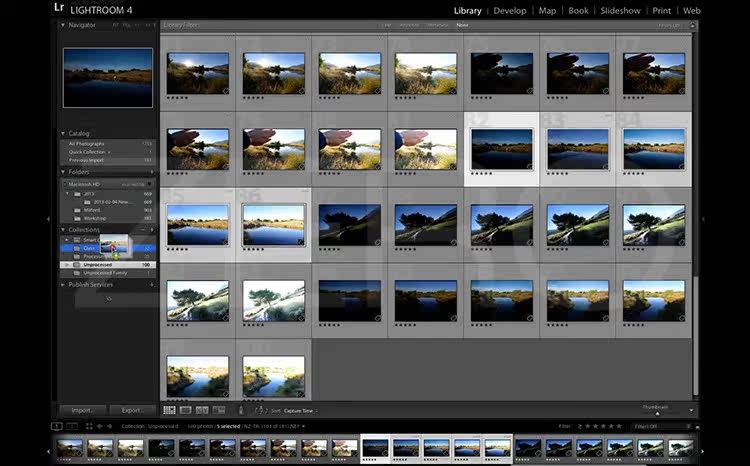
Task: Select first sunlit lake thumbnail in grid
Action: click(198, 73)
